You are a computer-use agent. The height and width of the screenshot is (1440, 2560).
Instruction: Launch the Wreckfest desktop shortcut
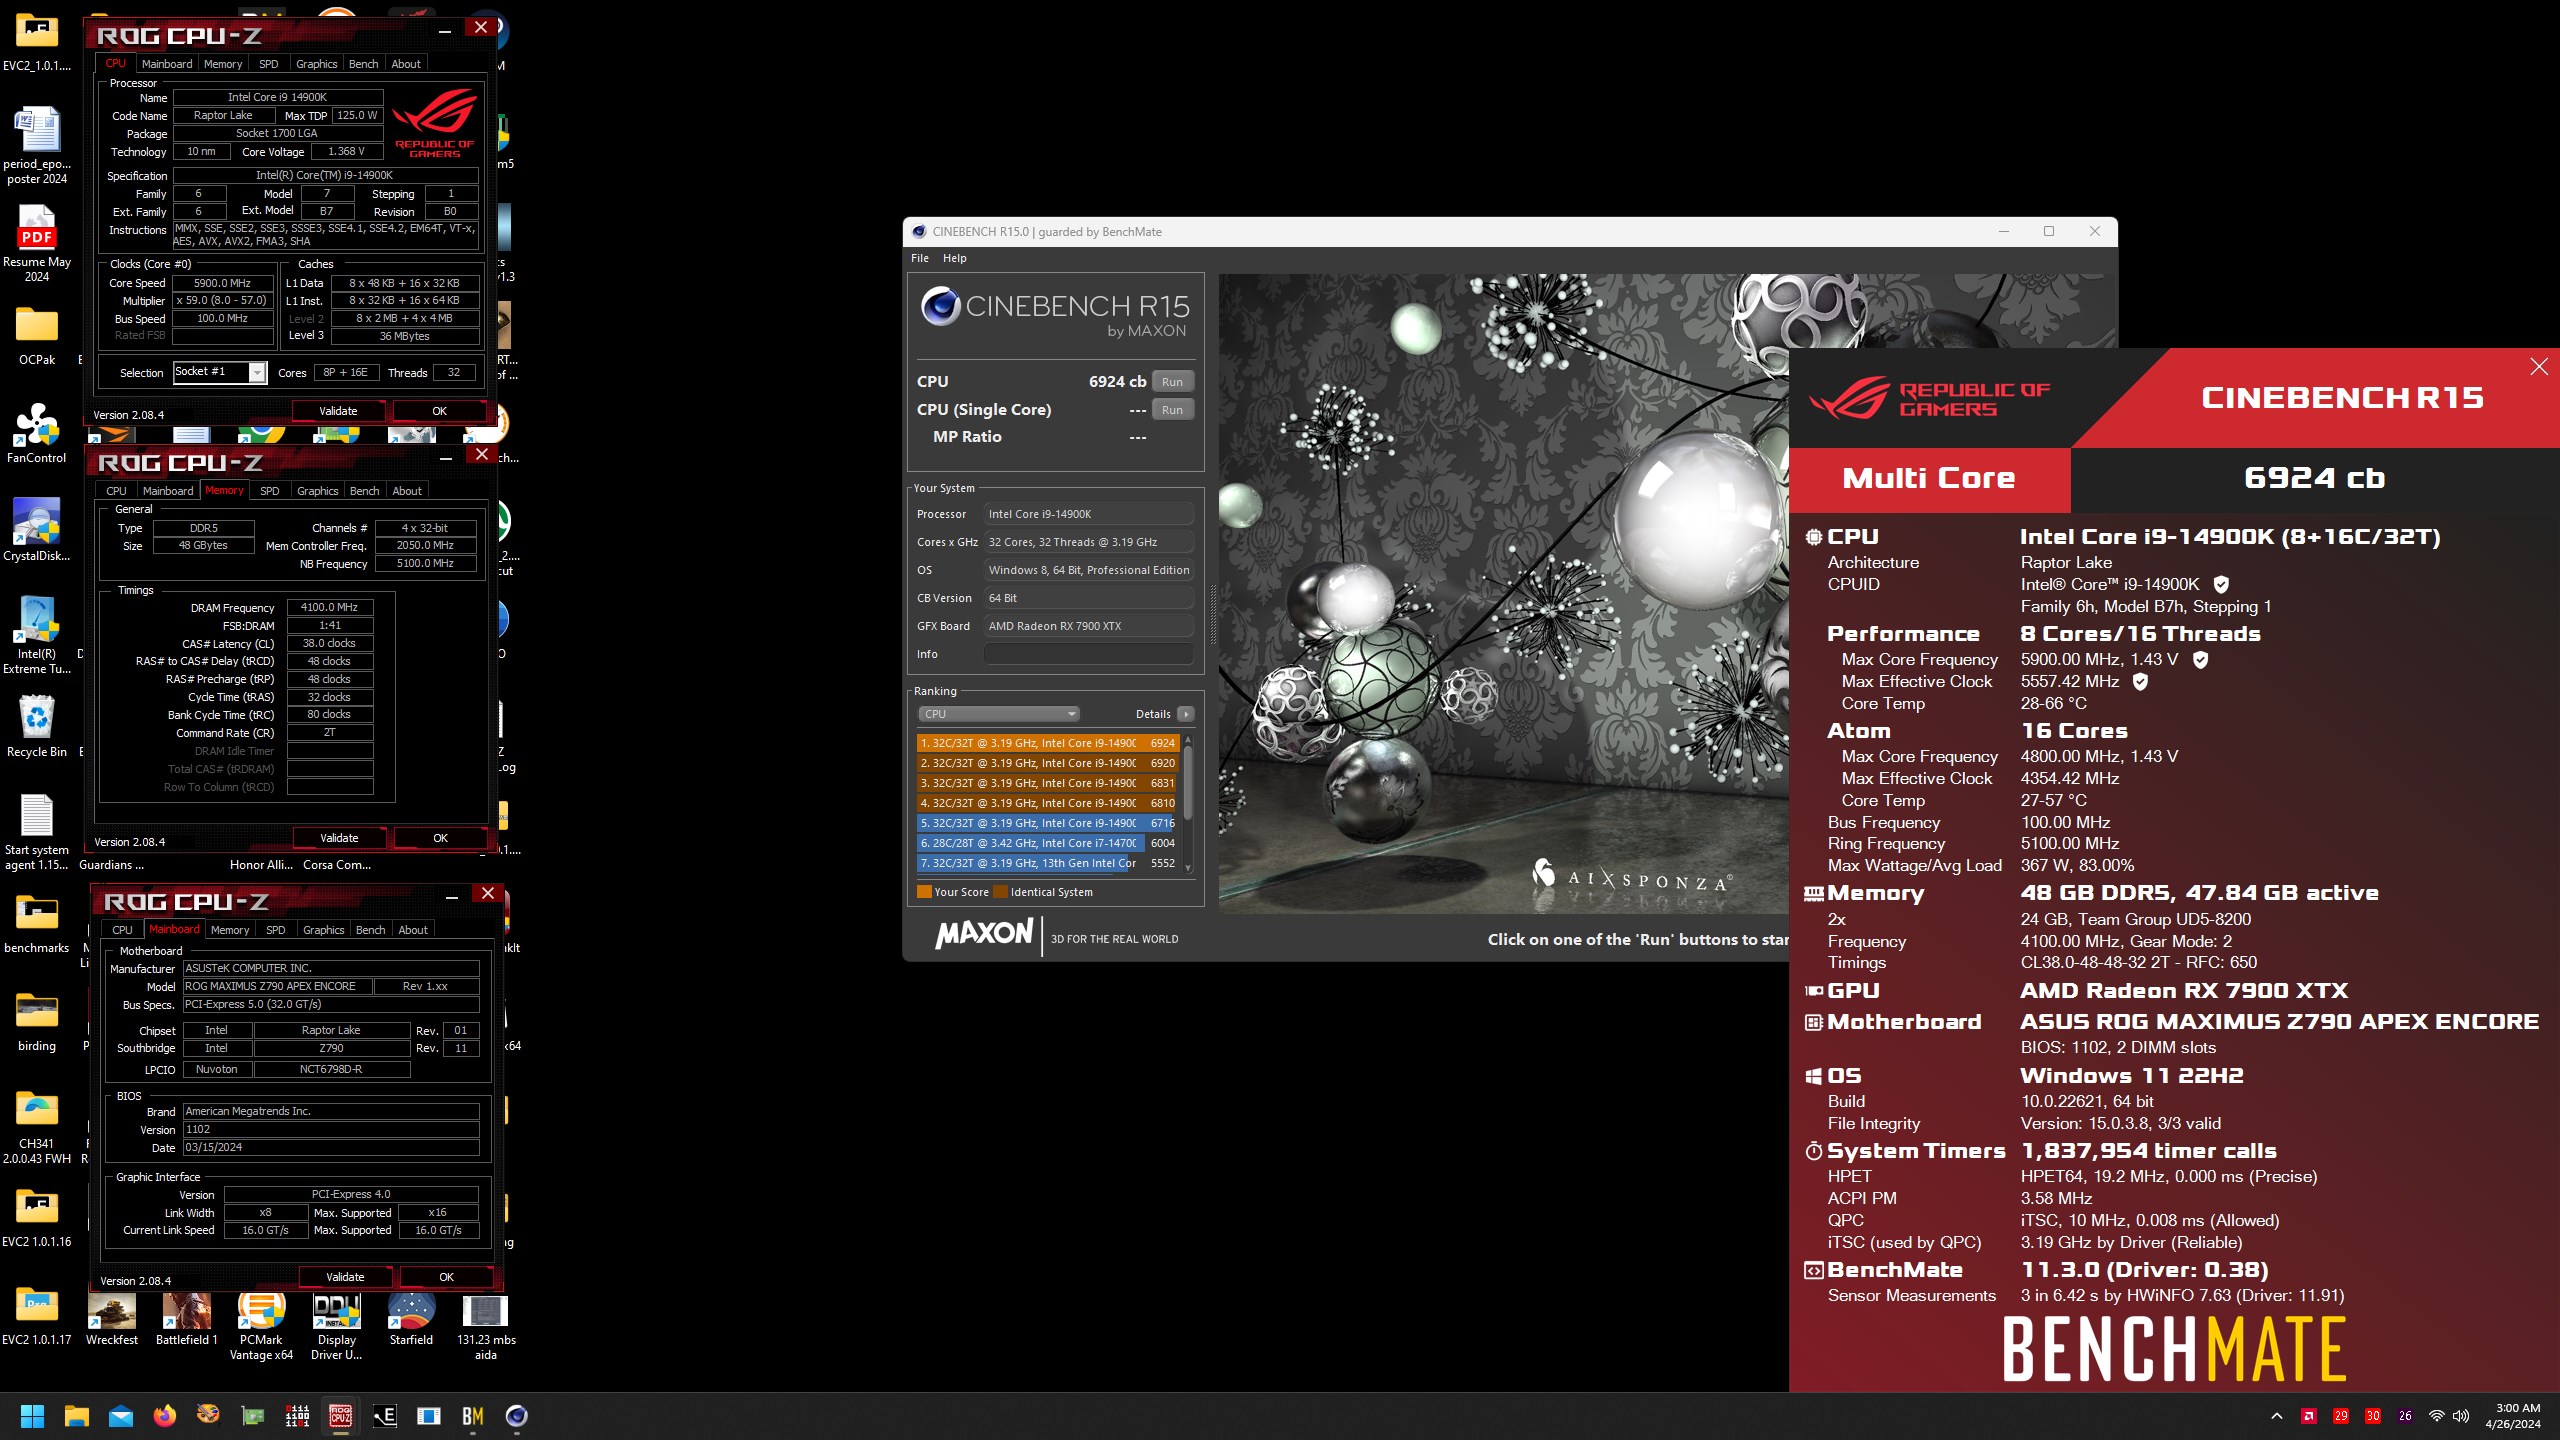[x=112, y=1319]
